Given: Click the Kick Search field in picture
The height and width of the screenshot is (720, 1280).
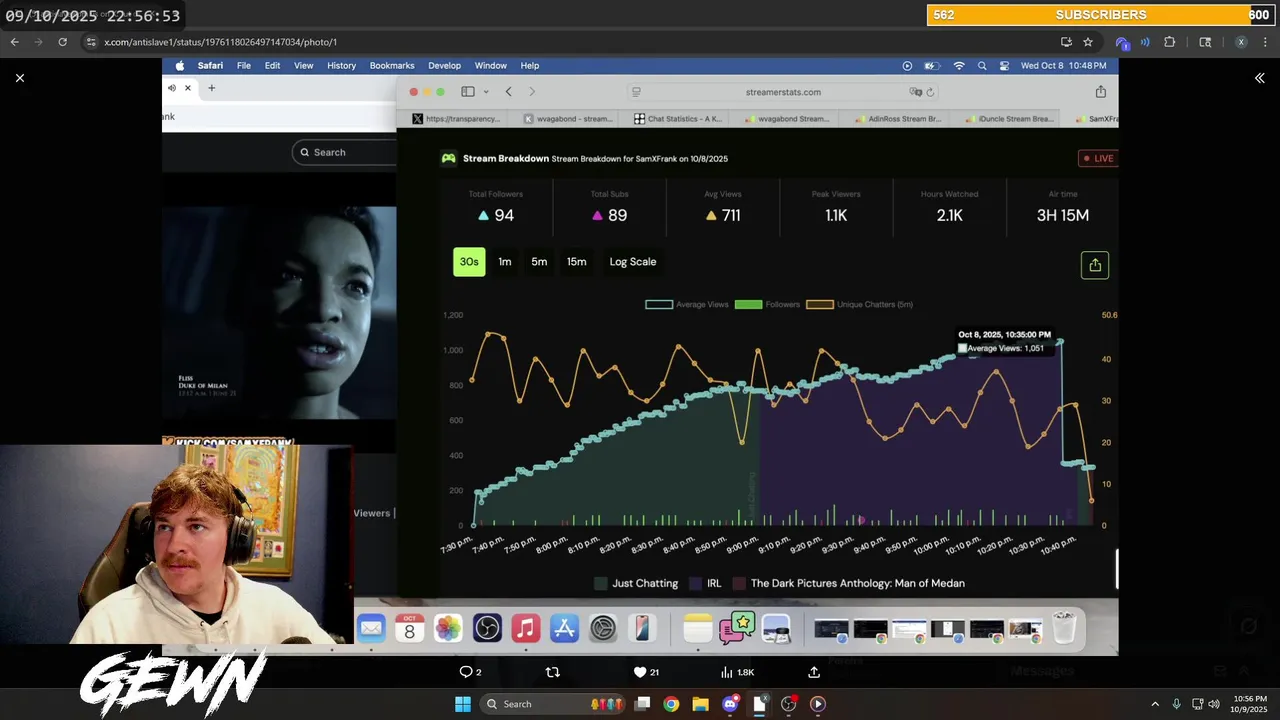Looking at the screenshot, I should pyautogui.click(x=345, y=152).
